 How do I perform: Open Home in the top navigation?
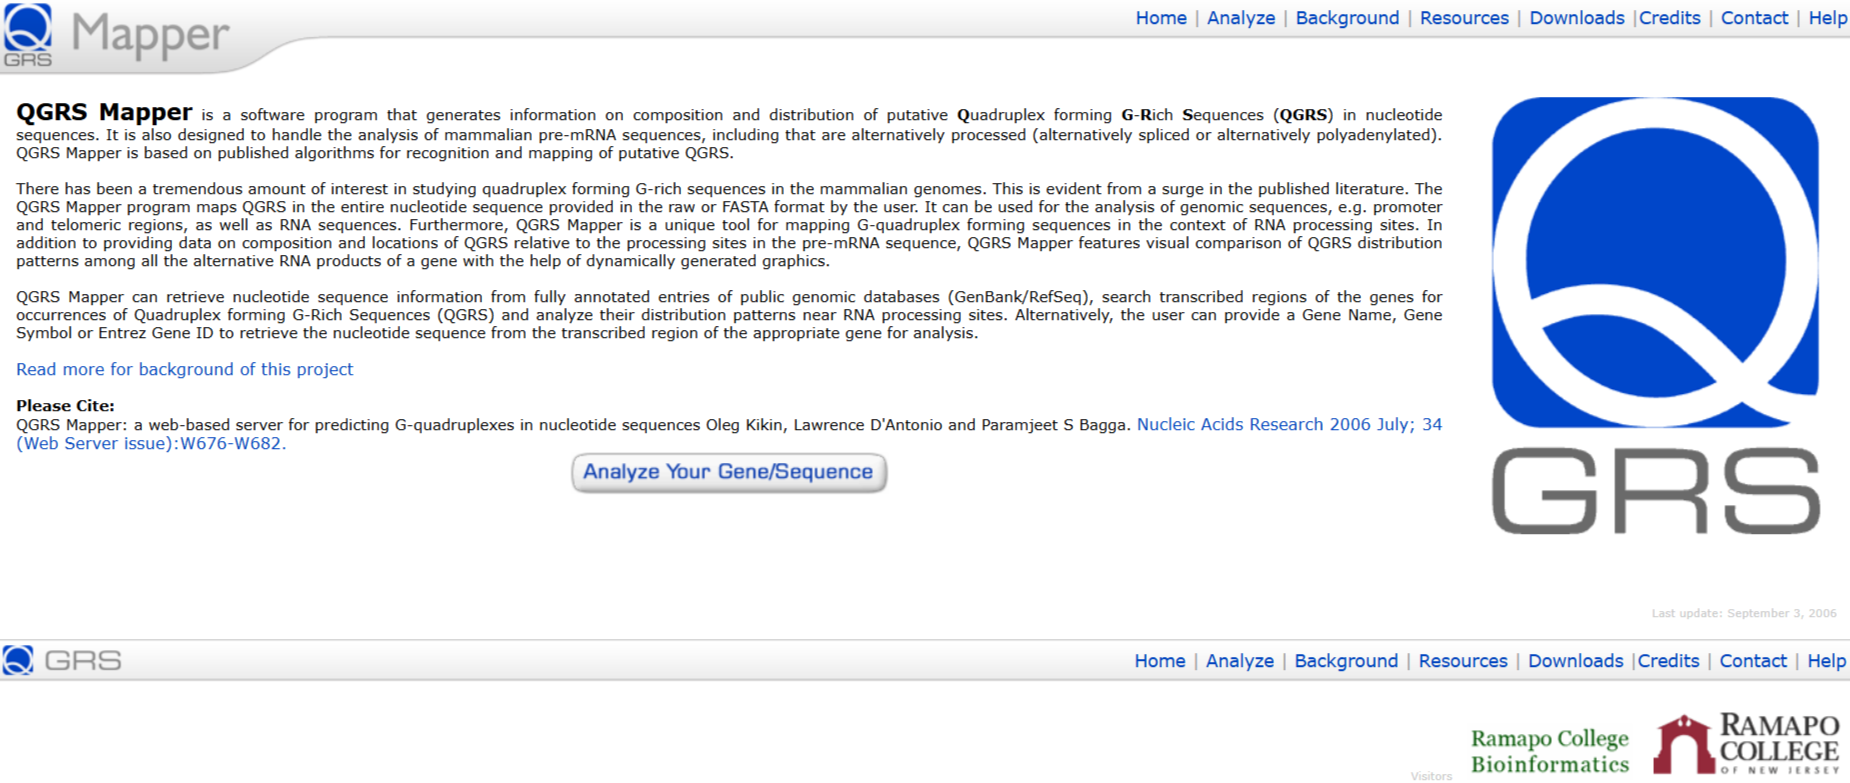point(1161,18)
